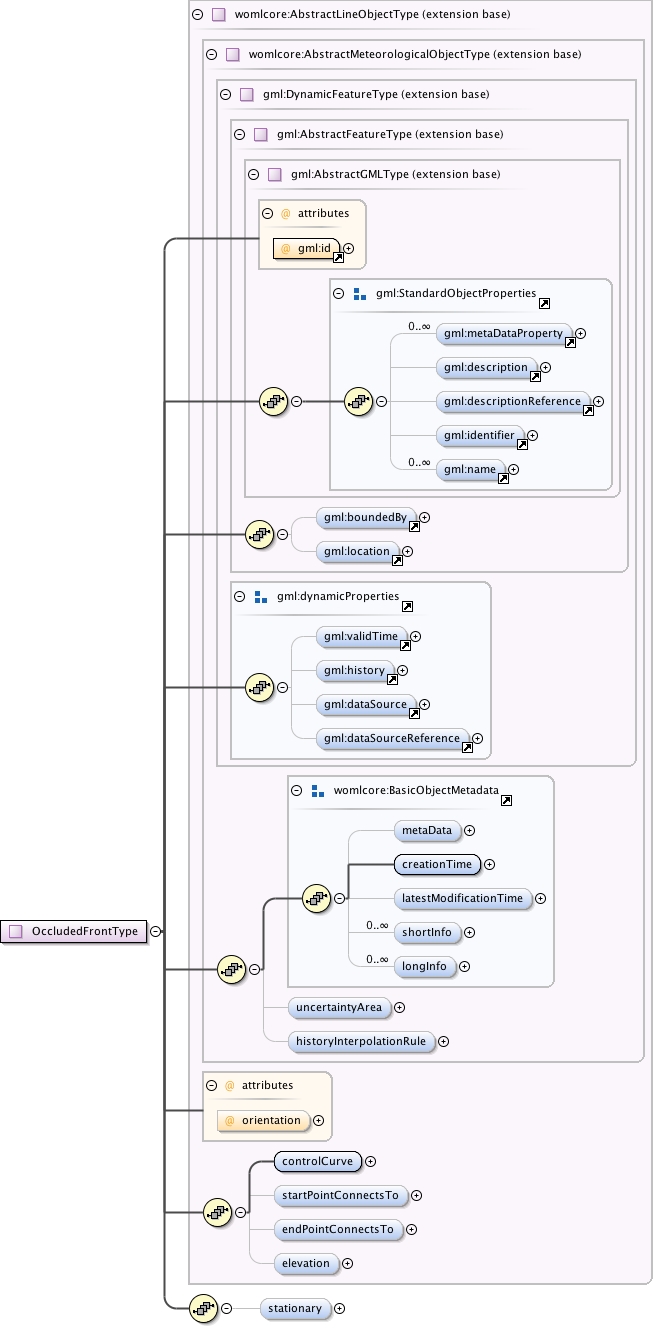Collapse the orientation attributes box
This screenshot has height=1328, width=654.
[x=211, y=1085]
